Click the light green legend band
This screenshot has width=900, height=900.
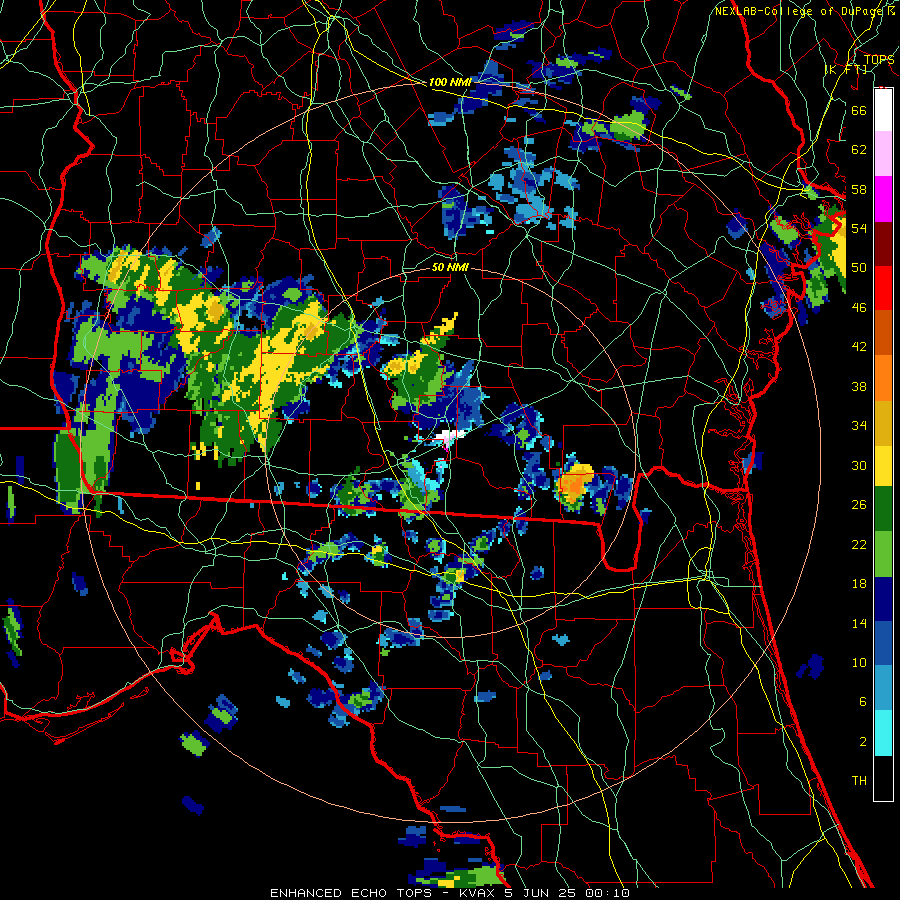coord(883,554)
